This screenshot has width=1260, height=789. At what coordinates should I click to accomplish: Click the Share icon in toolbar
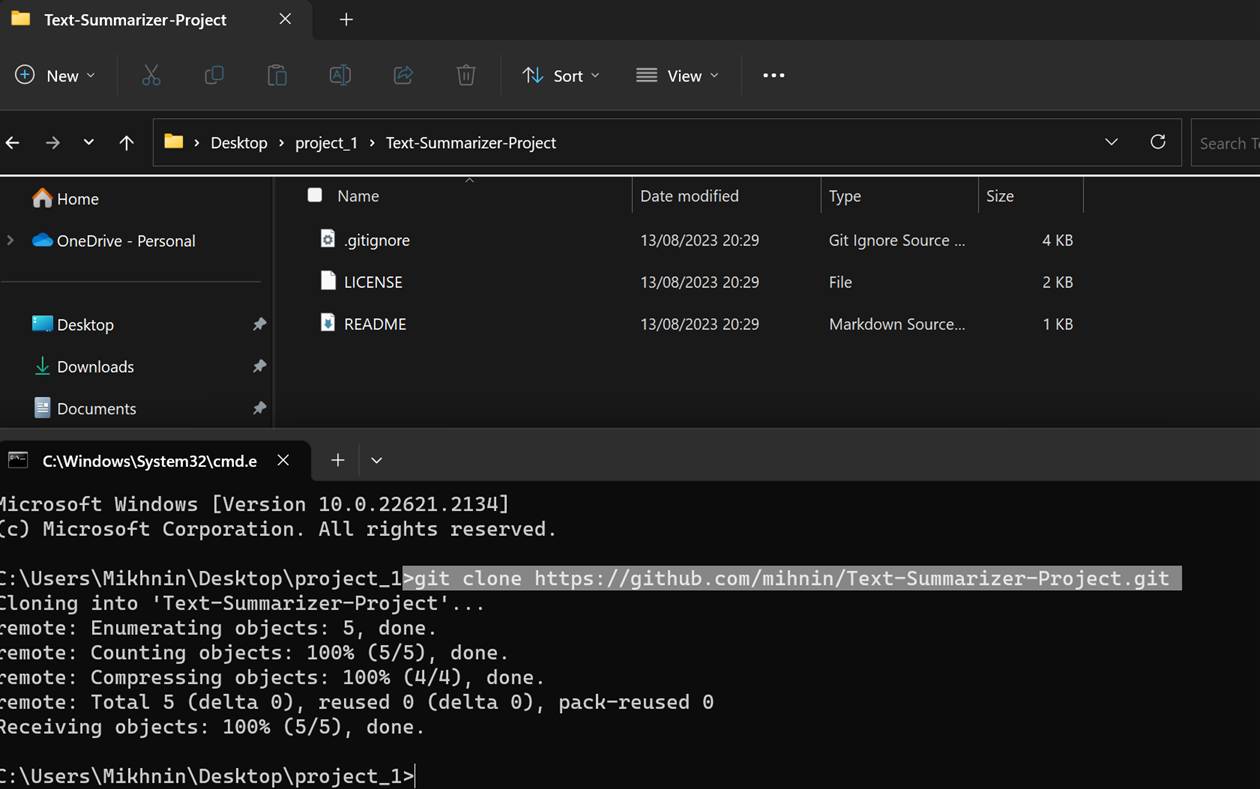tap(403, 76)
